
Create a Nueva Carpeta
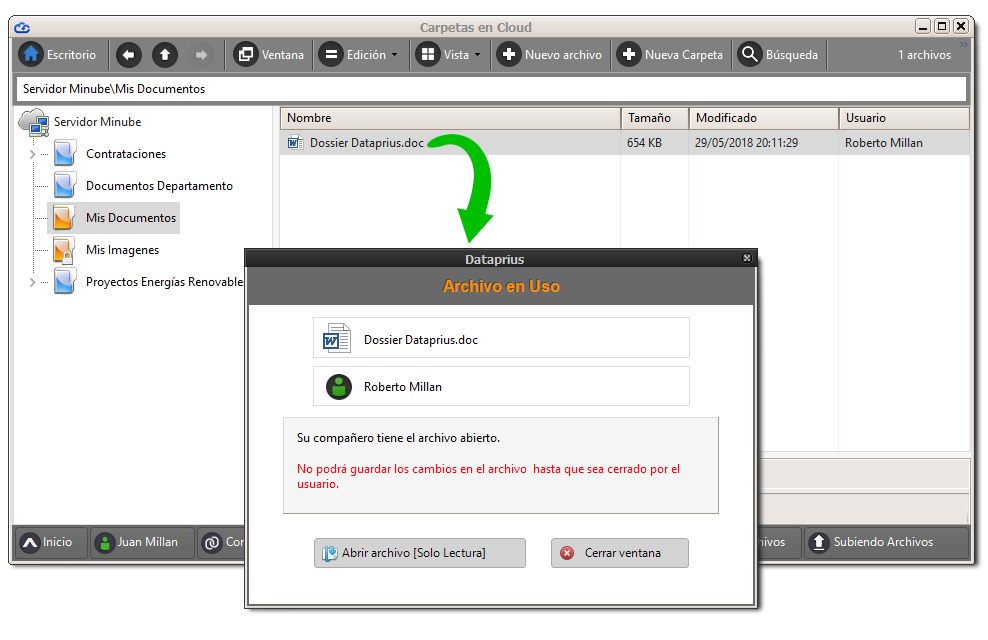[x=670, y=55]
